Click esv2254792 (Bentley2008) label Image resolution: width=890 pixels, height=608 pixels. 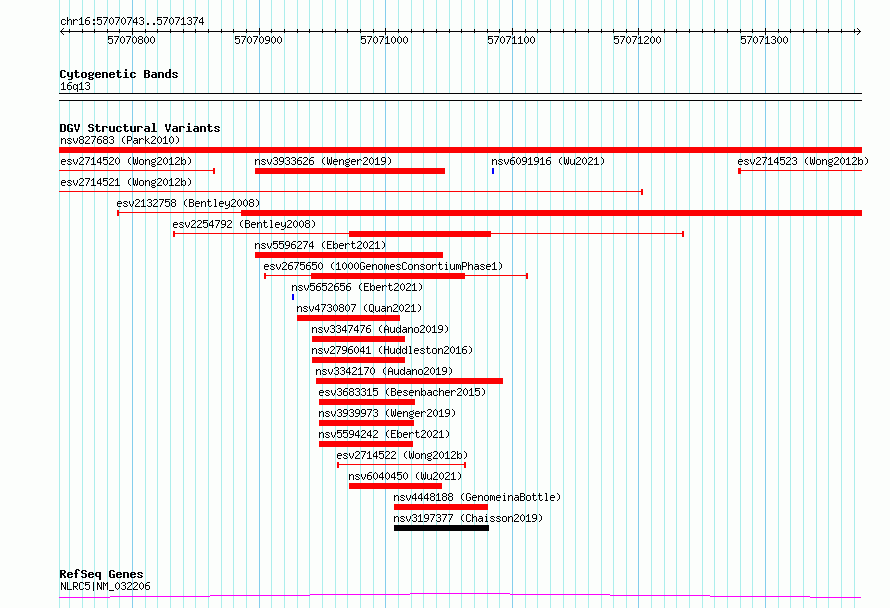pyautogui.click(x=244, y=224)
